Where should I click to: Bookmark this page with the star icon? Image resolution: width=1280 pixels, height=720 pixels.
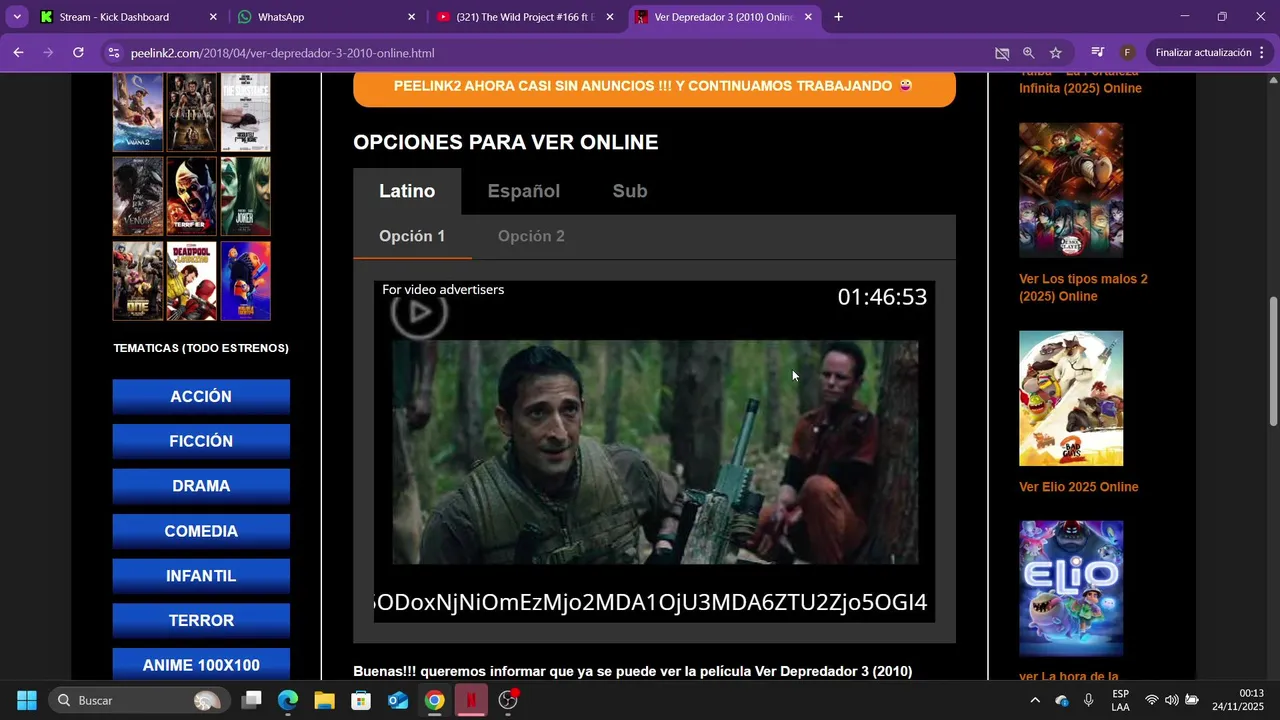point(1056,53)
